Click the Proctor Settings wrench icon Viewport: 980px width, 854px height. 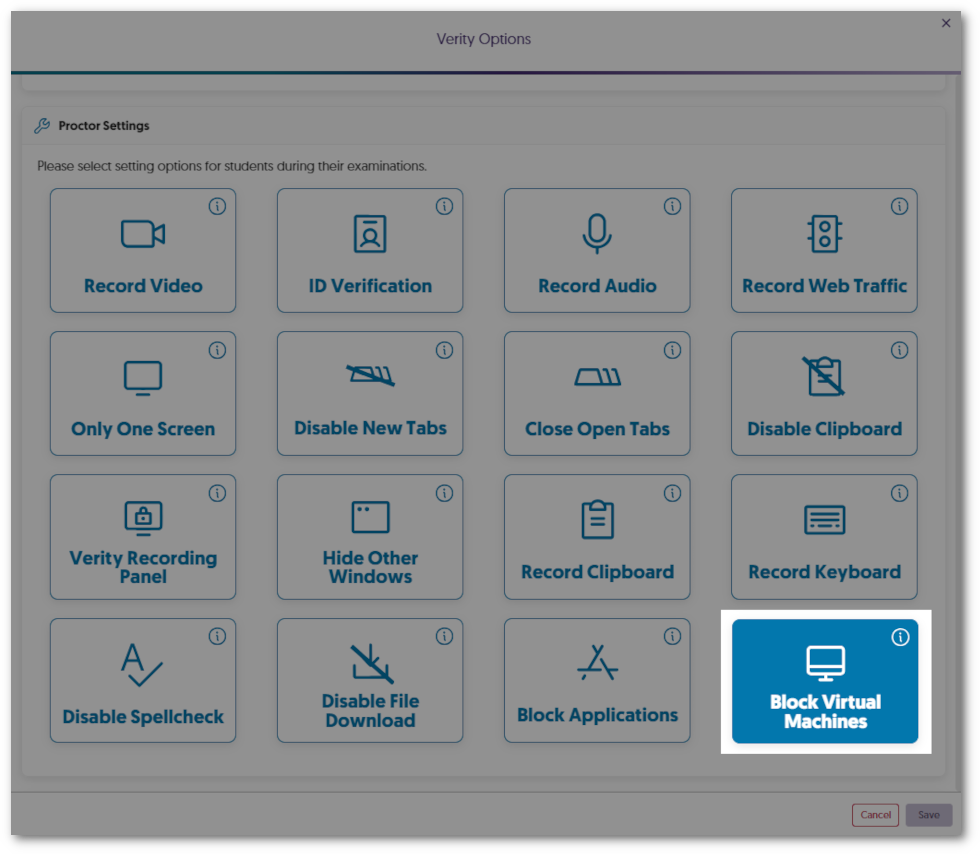point(41,125)
